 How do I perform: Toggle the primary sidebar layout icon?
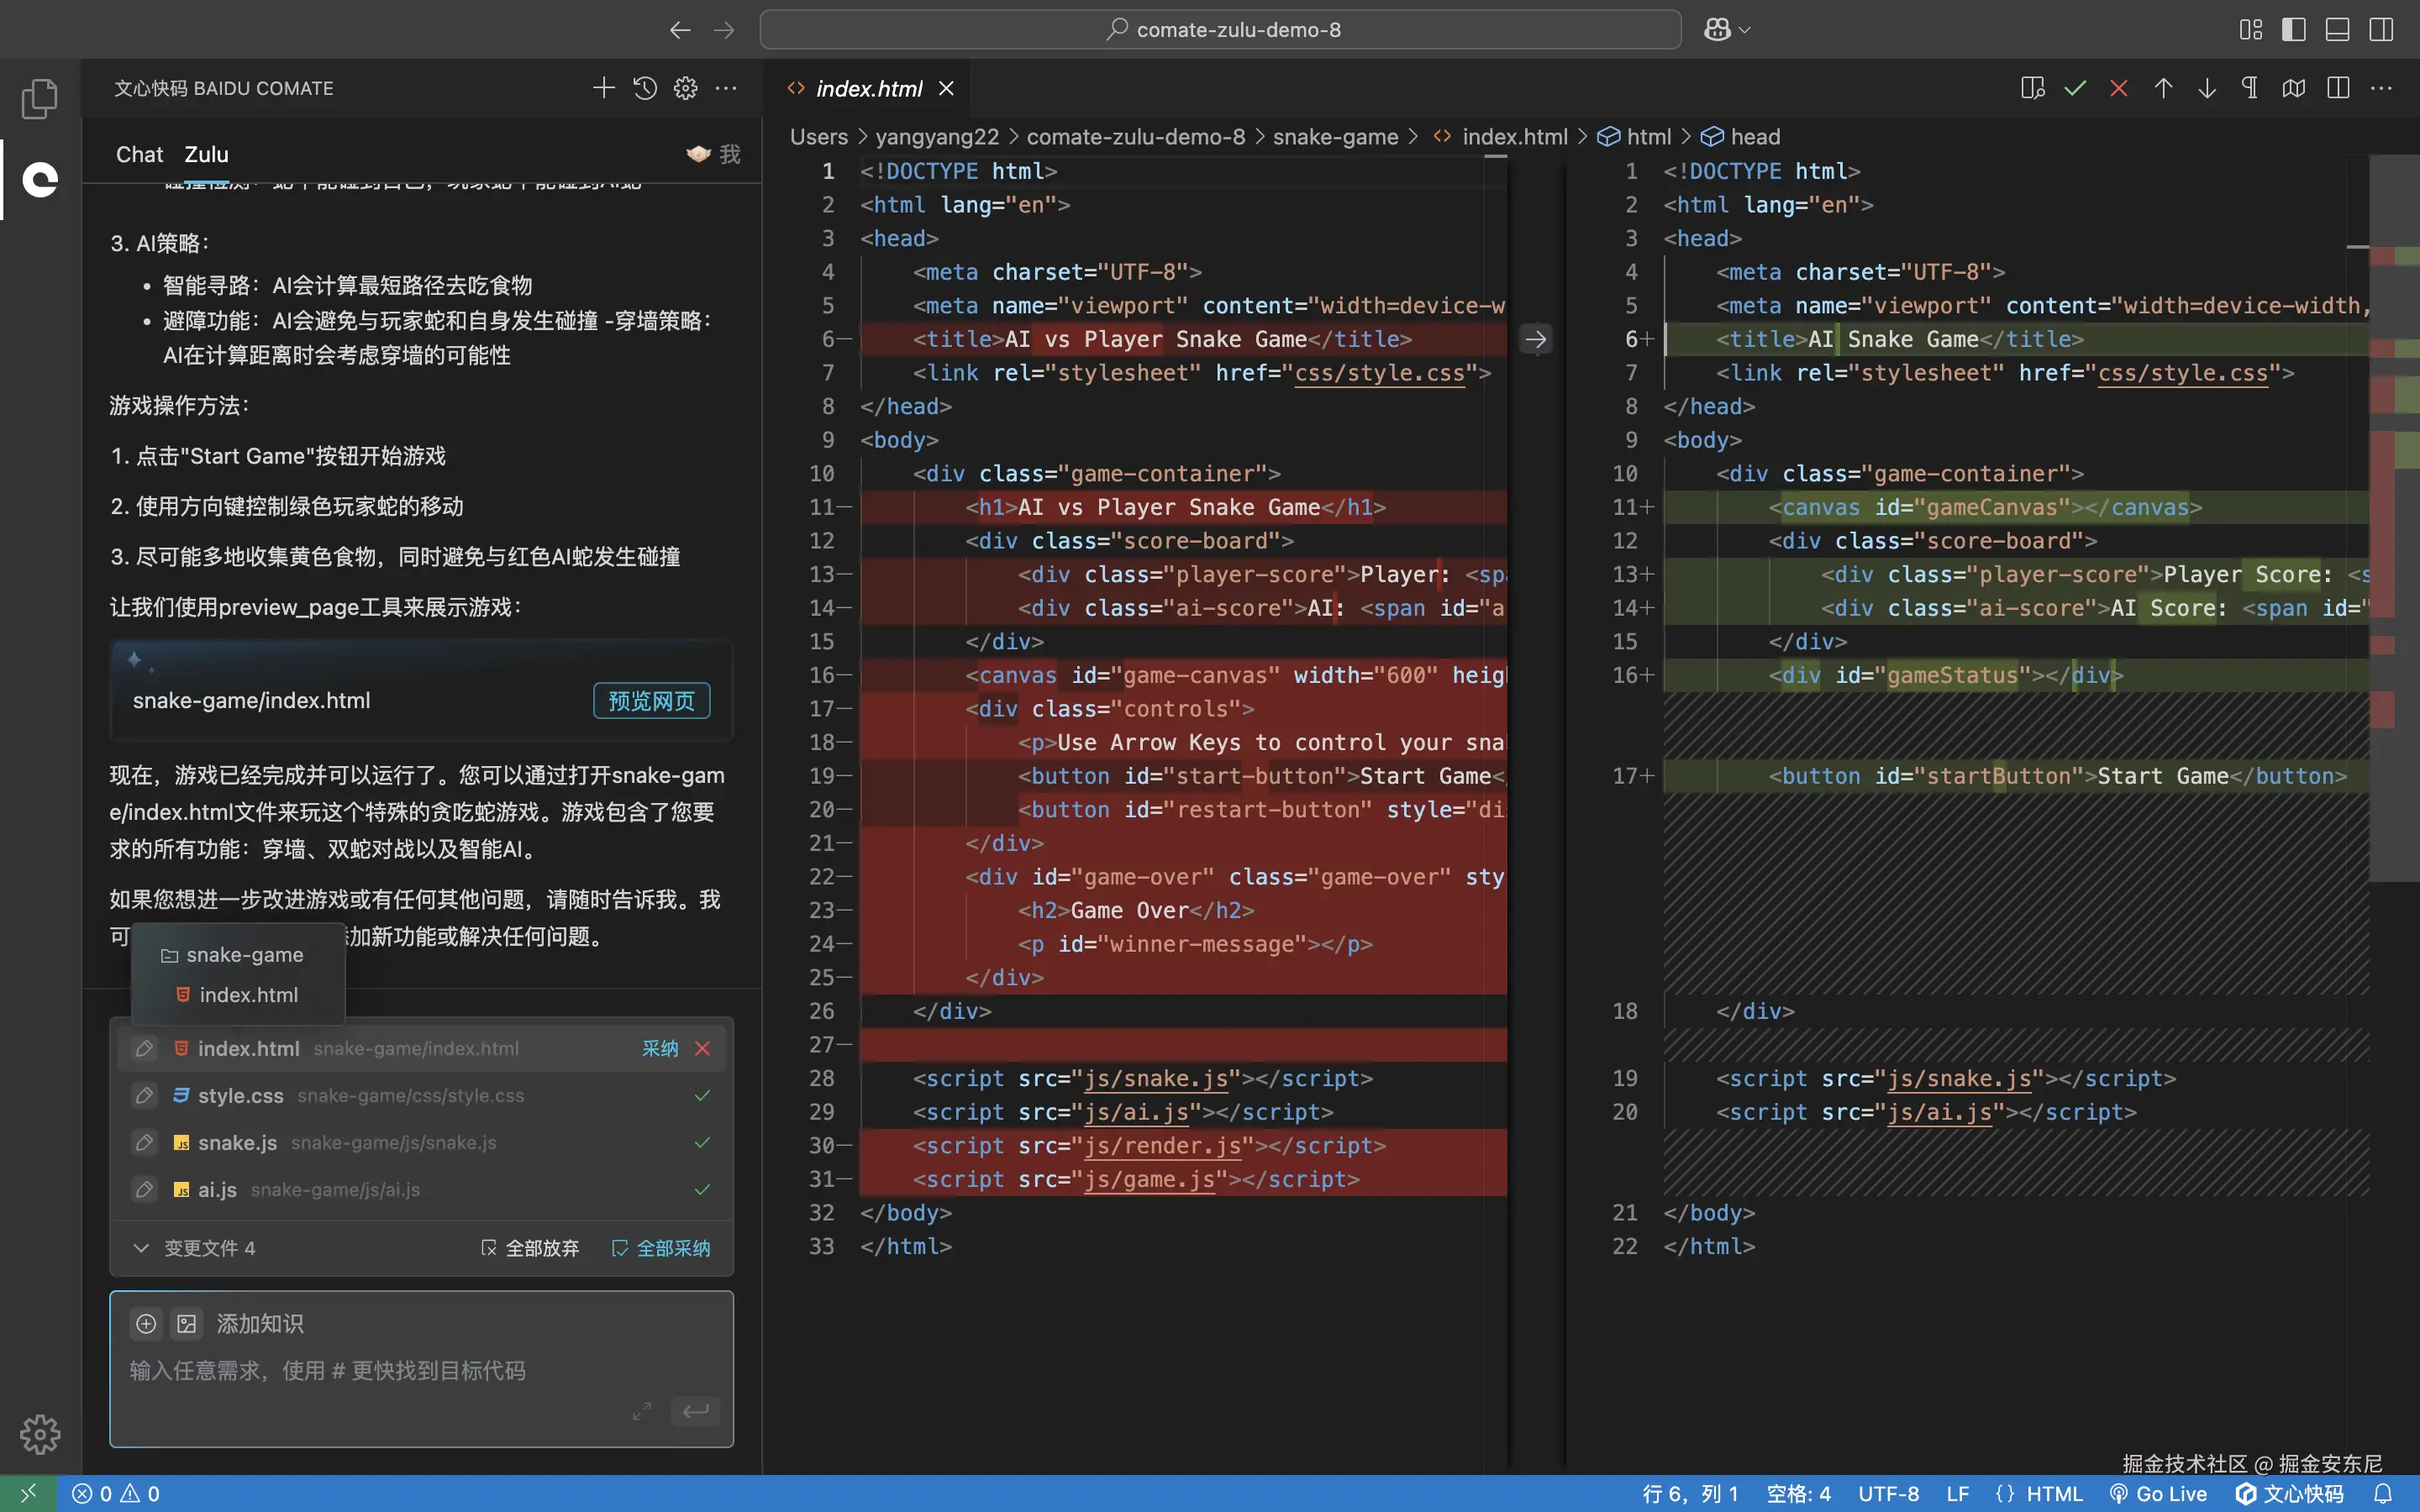coord(2294,30)
